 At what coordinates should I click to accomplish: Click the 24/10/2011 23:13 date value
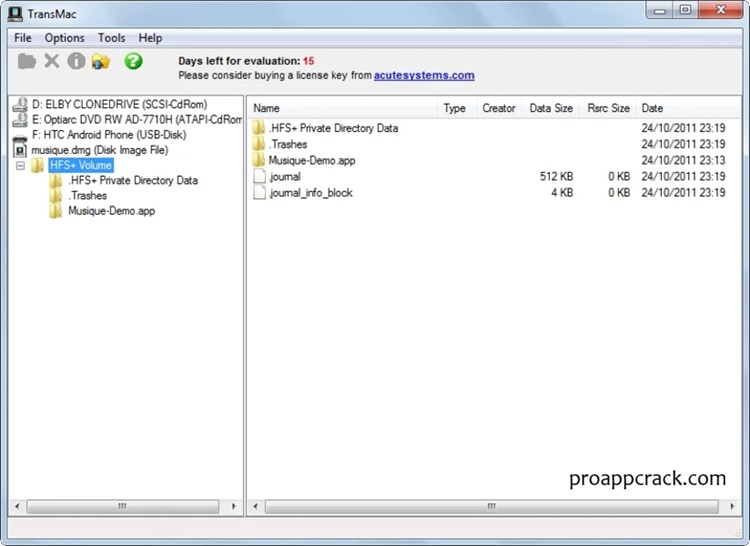[x=684, y=161]
